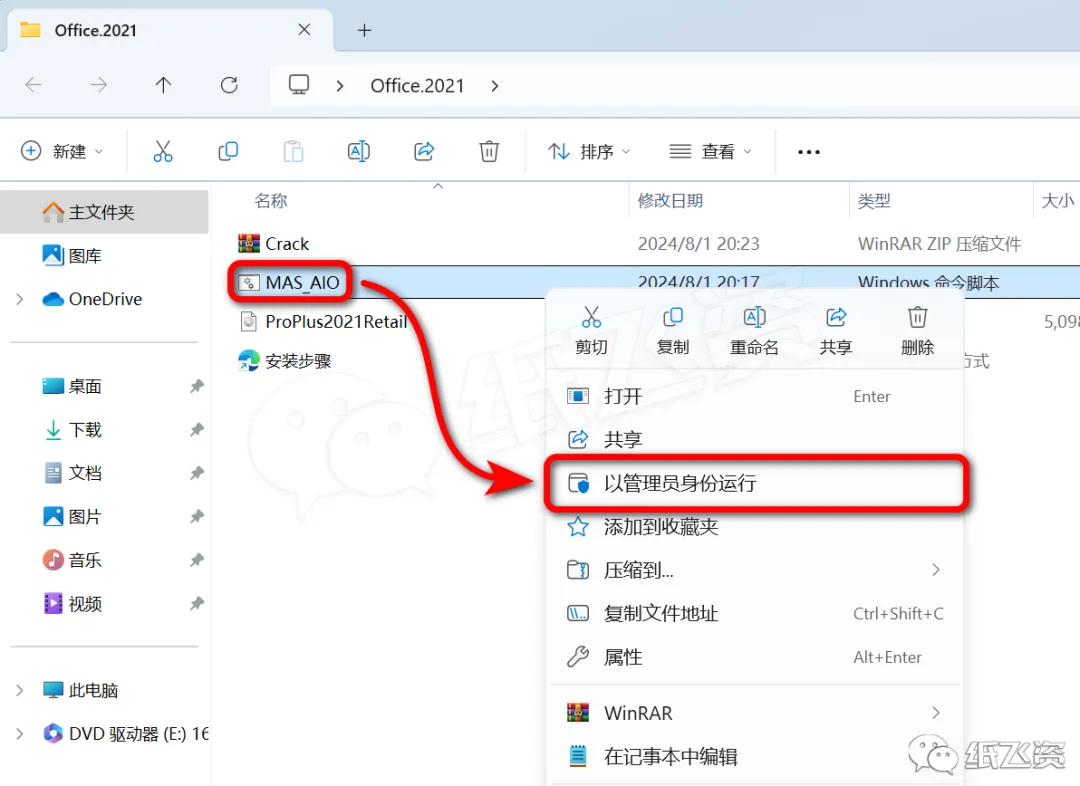This screenshot has height=786, width=1080.
Task: Select the 安装步骤 file
Action: 284,361
